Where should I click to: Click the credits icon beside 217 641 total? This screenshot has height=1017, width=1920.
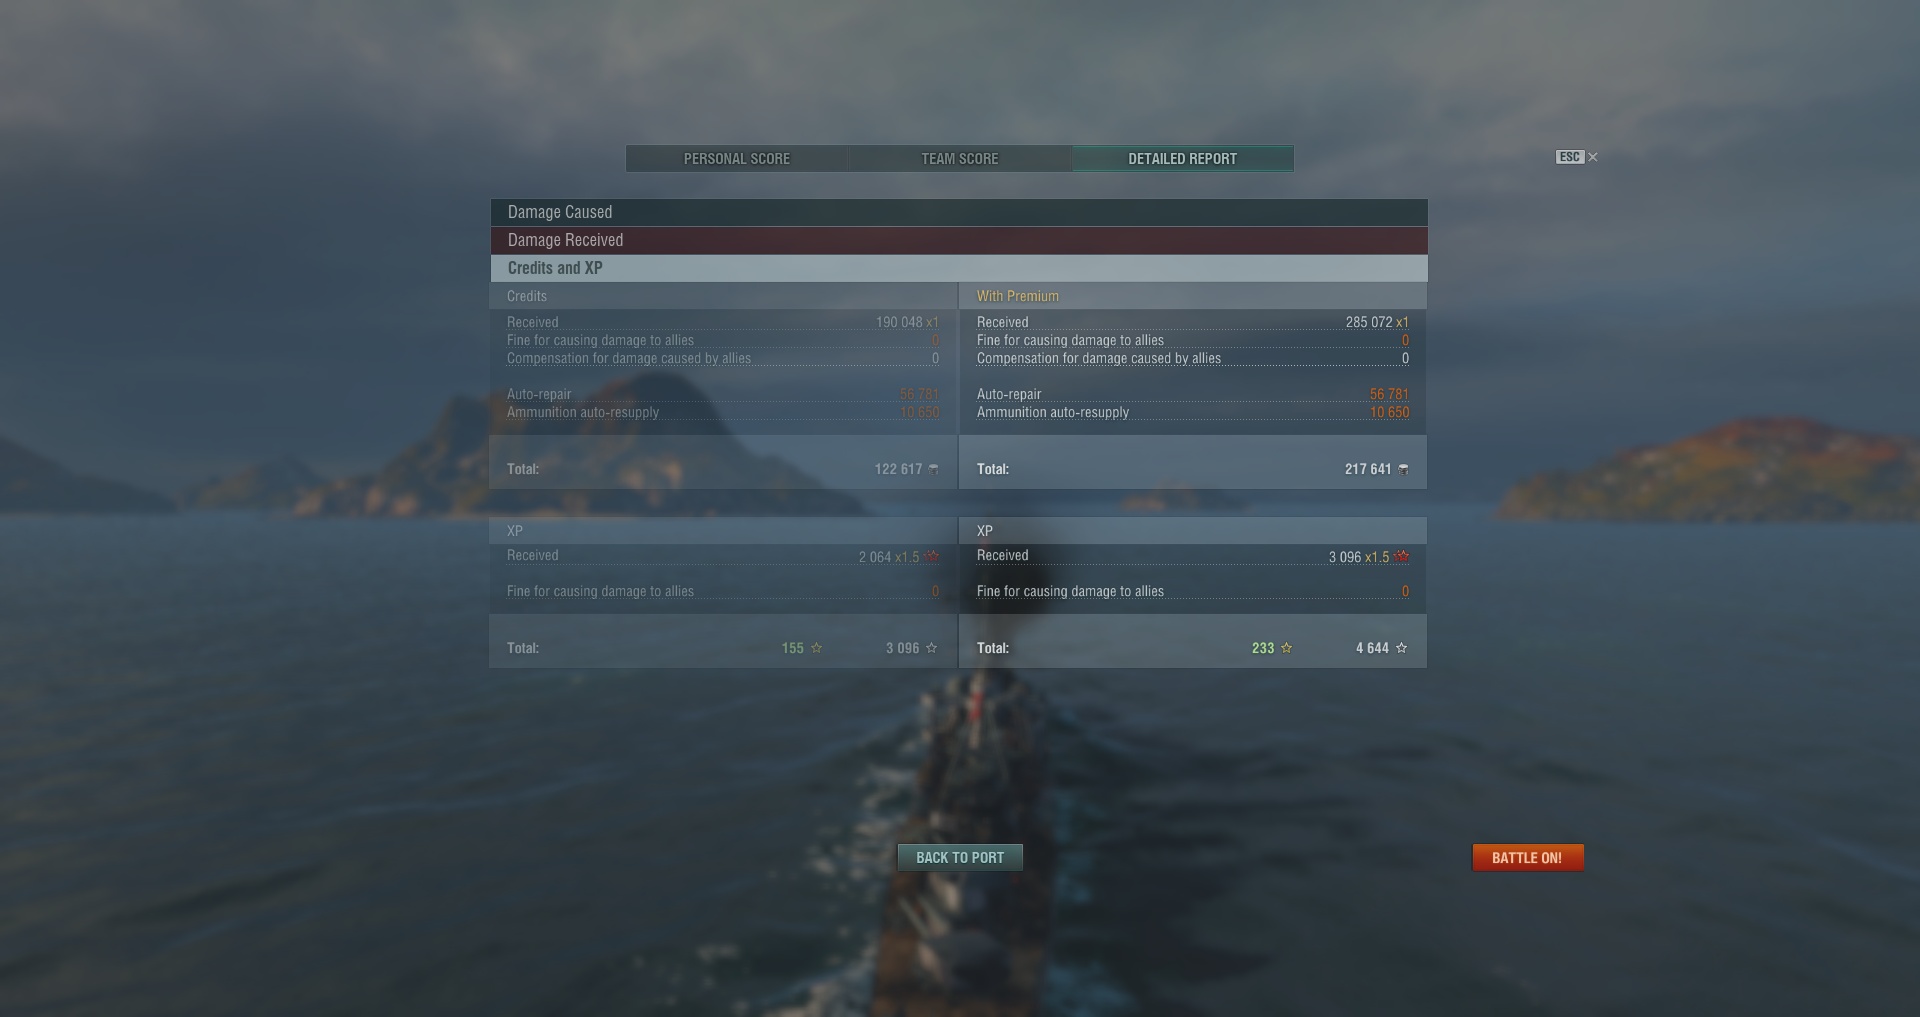point(1403,469)
